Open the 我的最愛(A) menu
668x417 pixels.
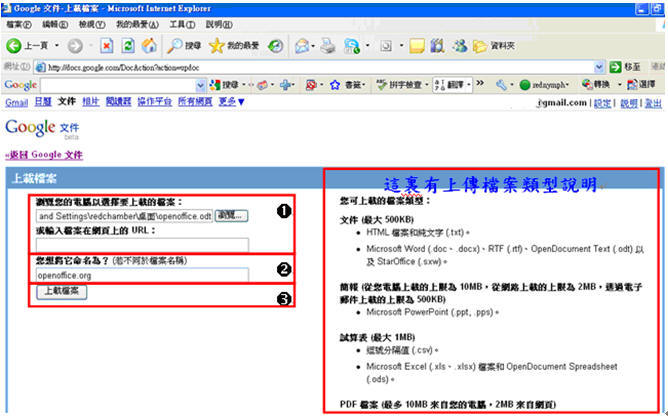[x=137, y=25]
